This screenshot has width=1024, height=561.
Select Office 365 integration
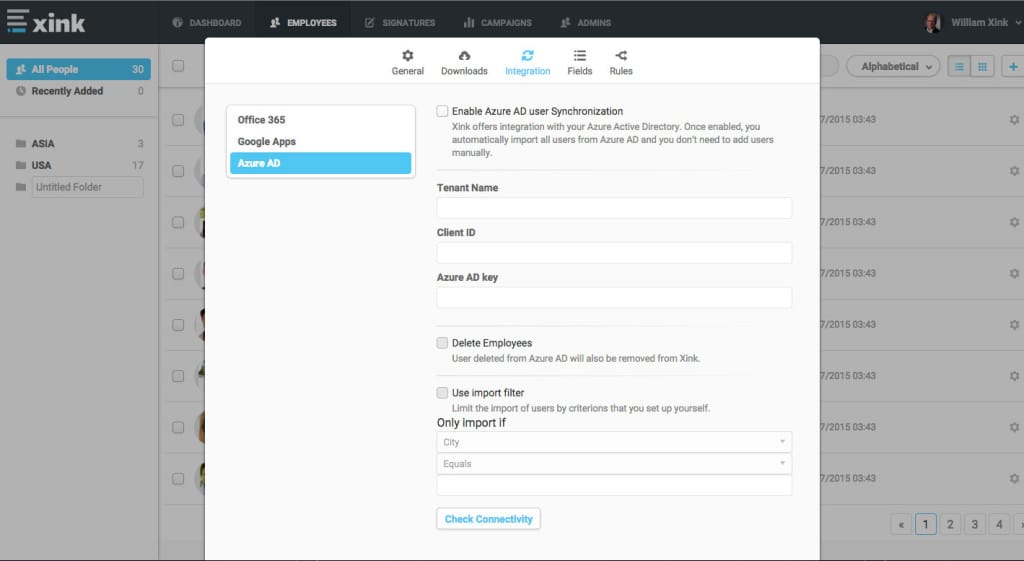[x=320, y=120]
